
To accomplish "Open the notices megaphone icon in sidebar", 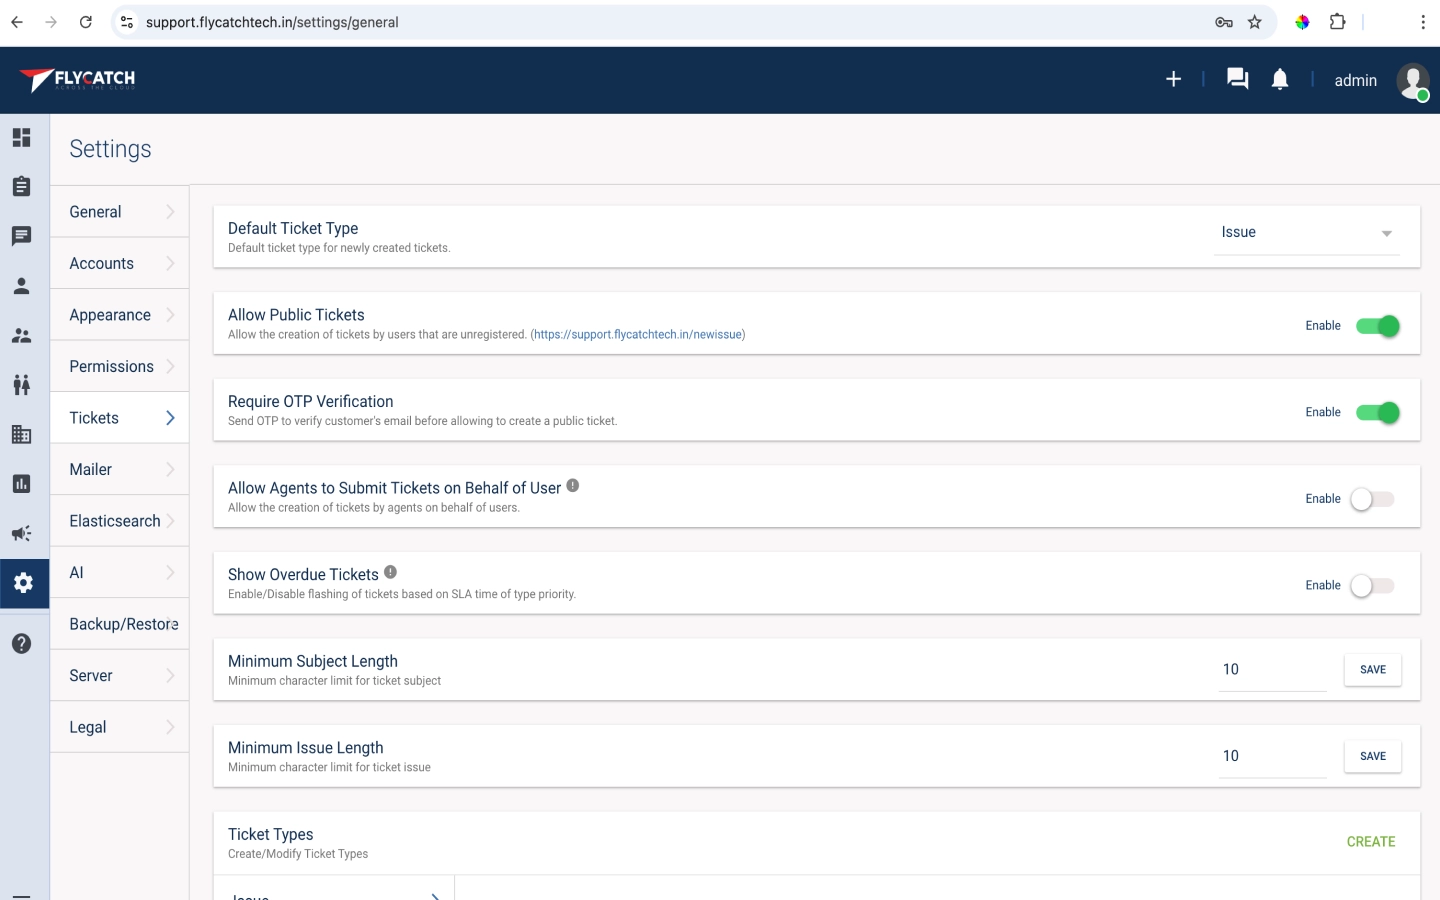I will click(21, 533).
